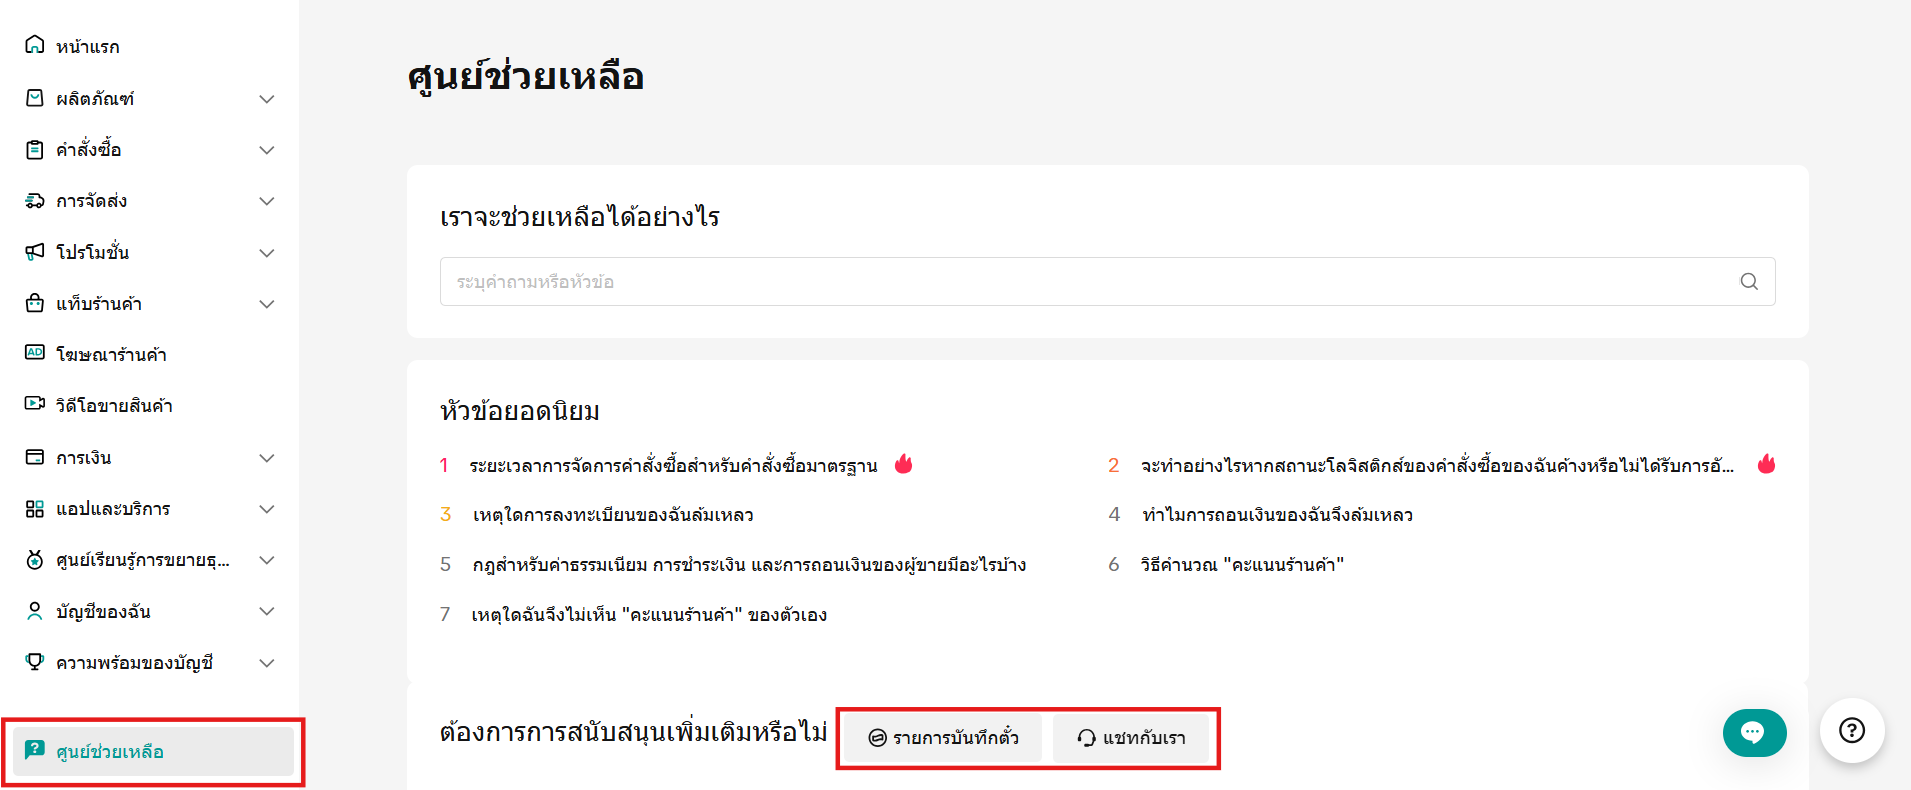The height and width of the screenshot is (790, 1911).
Task: Click the คำสั่งซื้อ sidebar menu label
Action: click(x=89, y=150)
